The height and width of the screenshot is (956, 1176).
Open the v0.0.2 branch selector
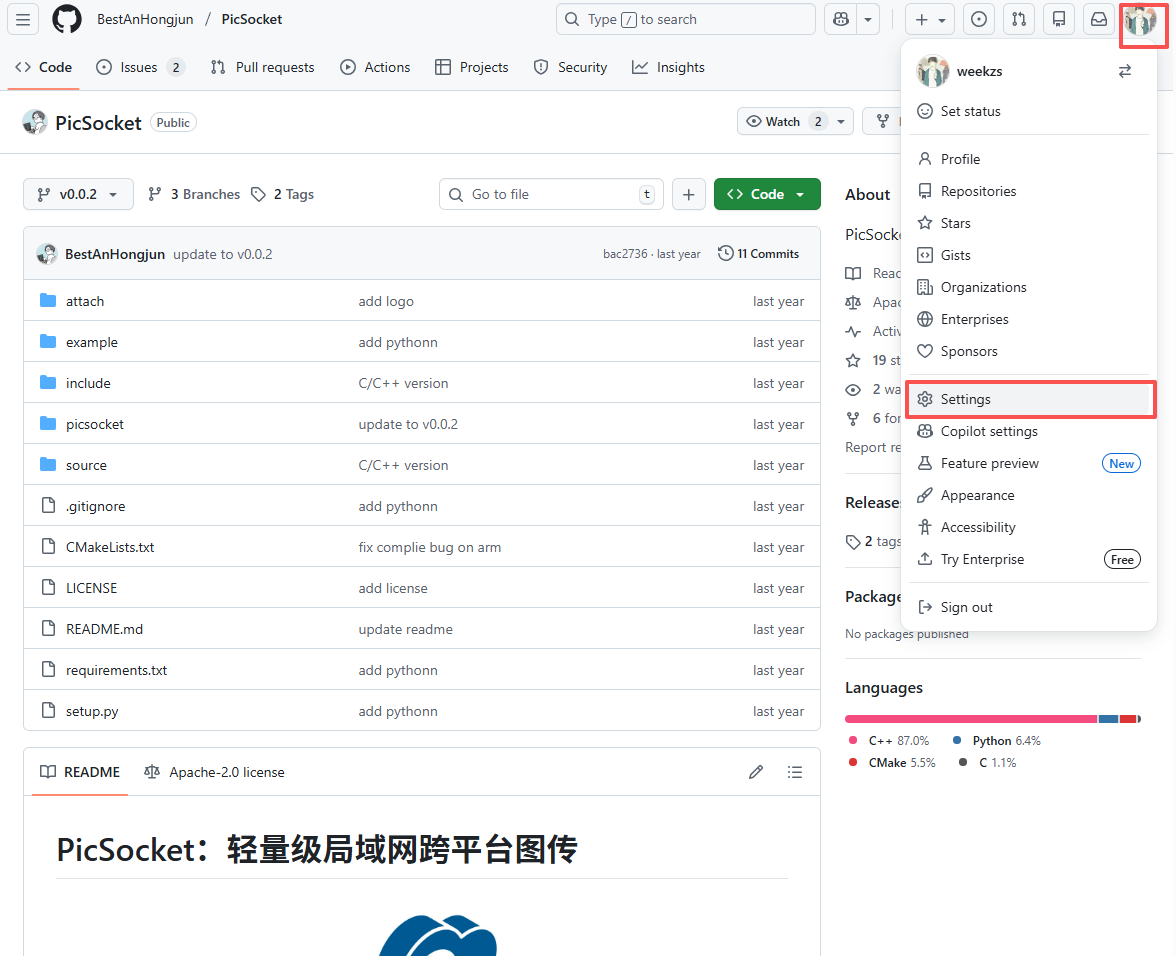click(x=78, y=194)
